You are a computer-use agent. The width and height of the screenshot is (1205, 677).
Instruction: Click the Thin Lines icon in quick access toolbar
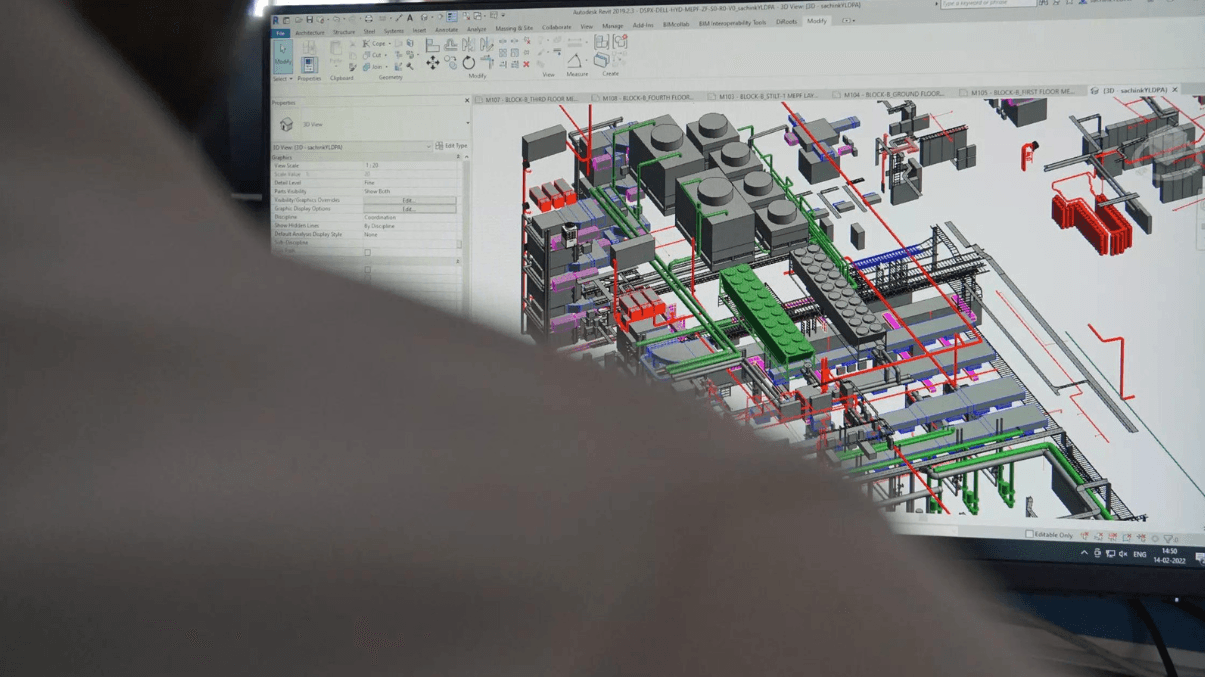point(452,17)
